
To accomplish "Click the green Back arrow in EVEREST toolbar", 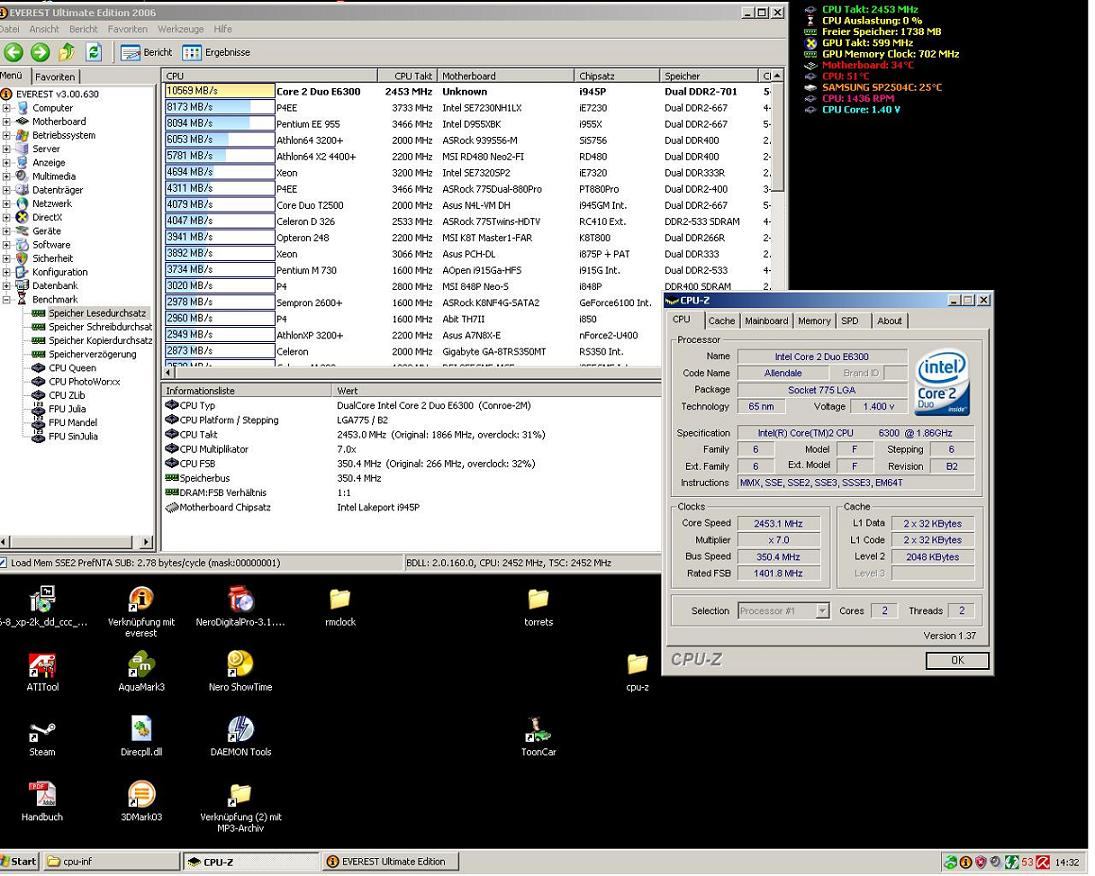I will 13,52.
